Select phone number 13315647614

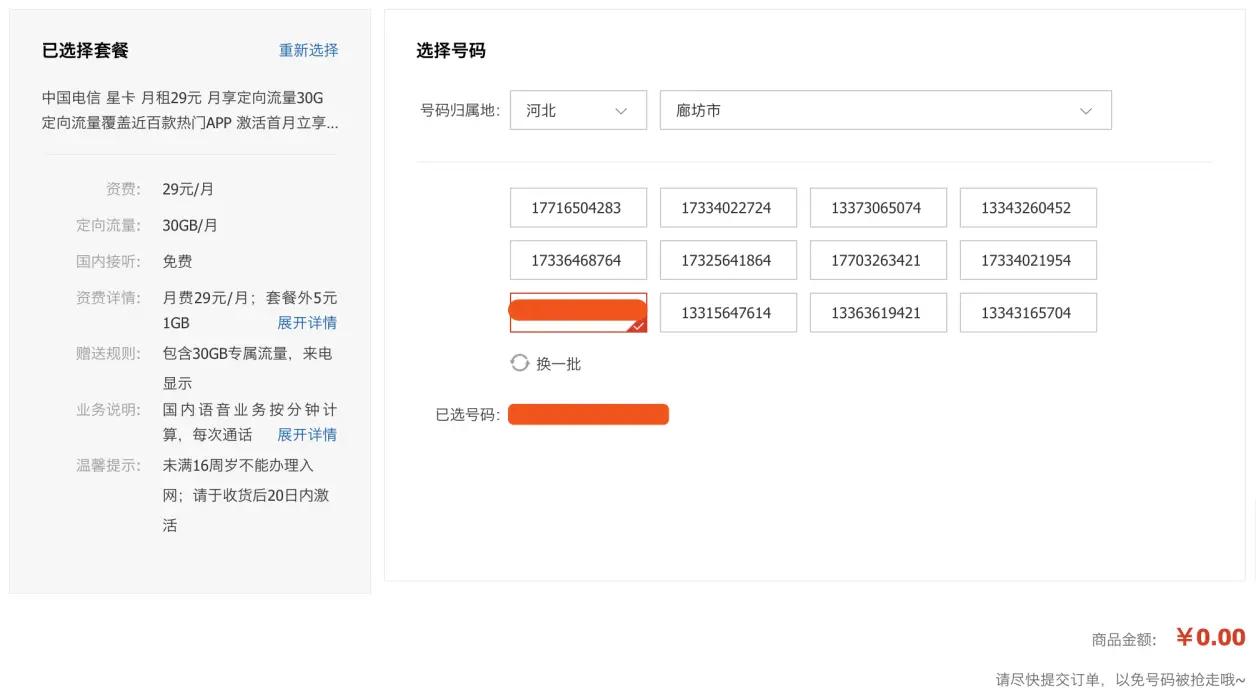pyautogui.click(x=728, y=312)
